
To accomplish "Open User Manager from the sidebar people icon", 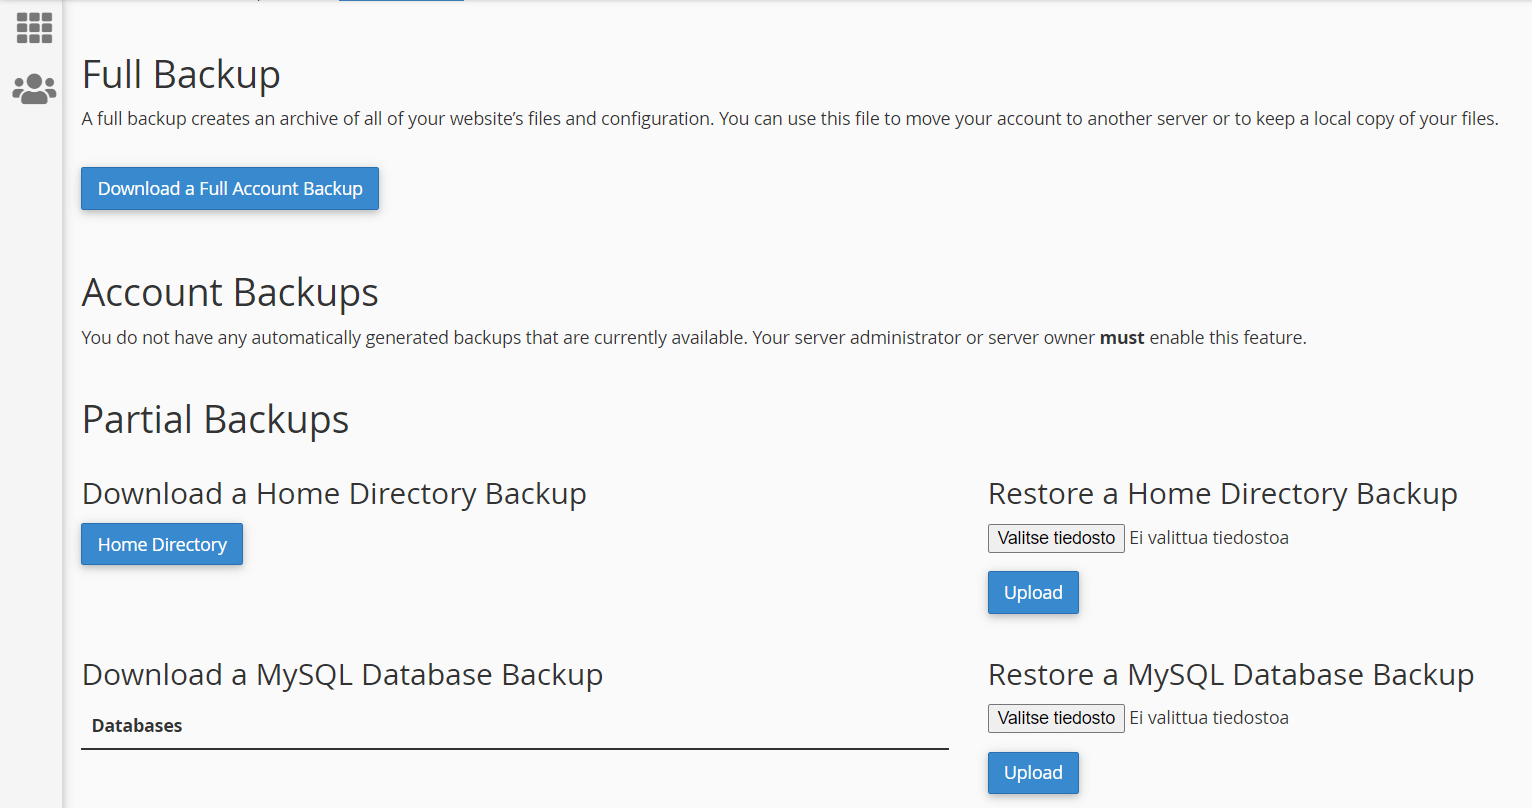I will click(34, 89).
